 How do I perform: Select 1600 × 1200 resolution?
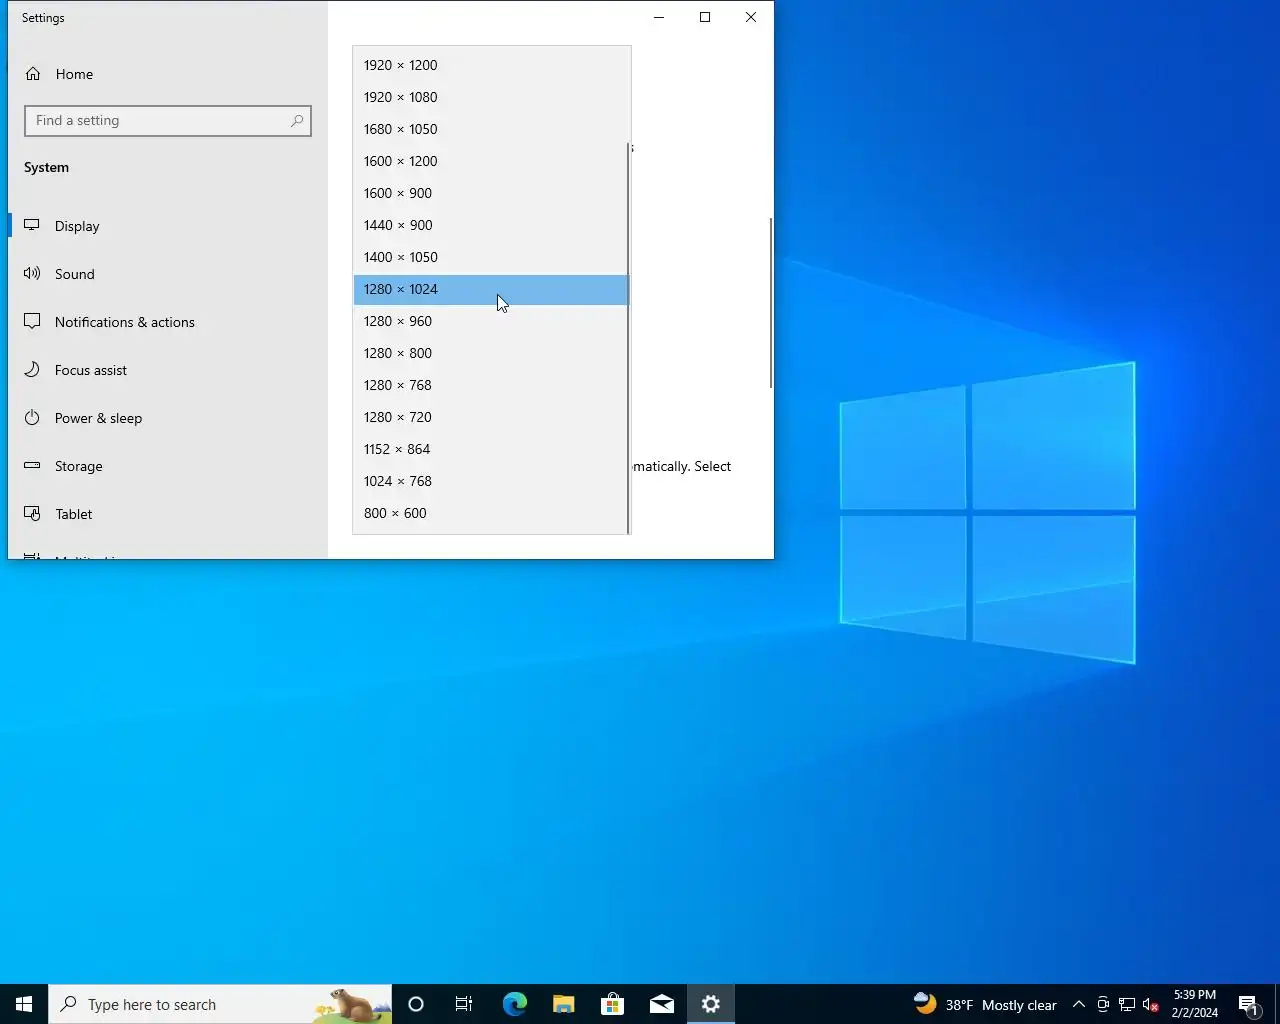[x=490, y=161]
